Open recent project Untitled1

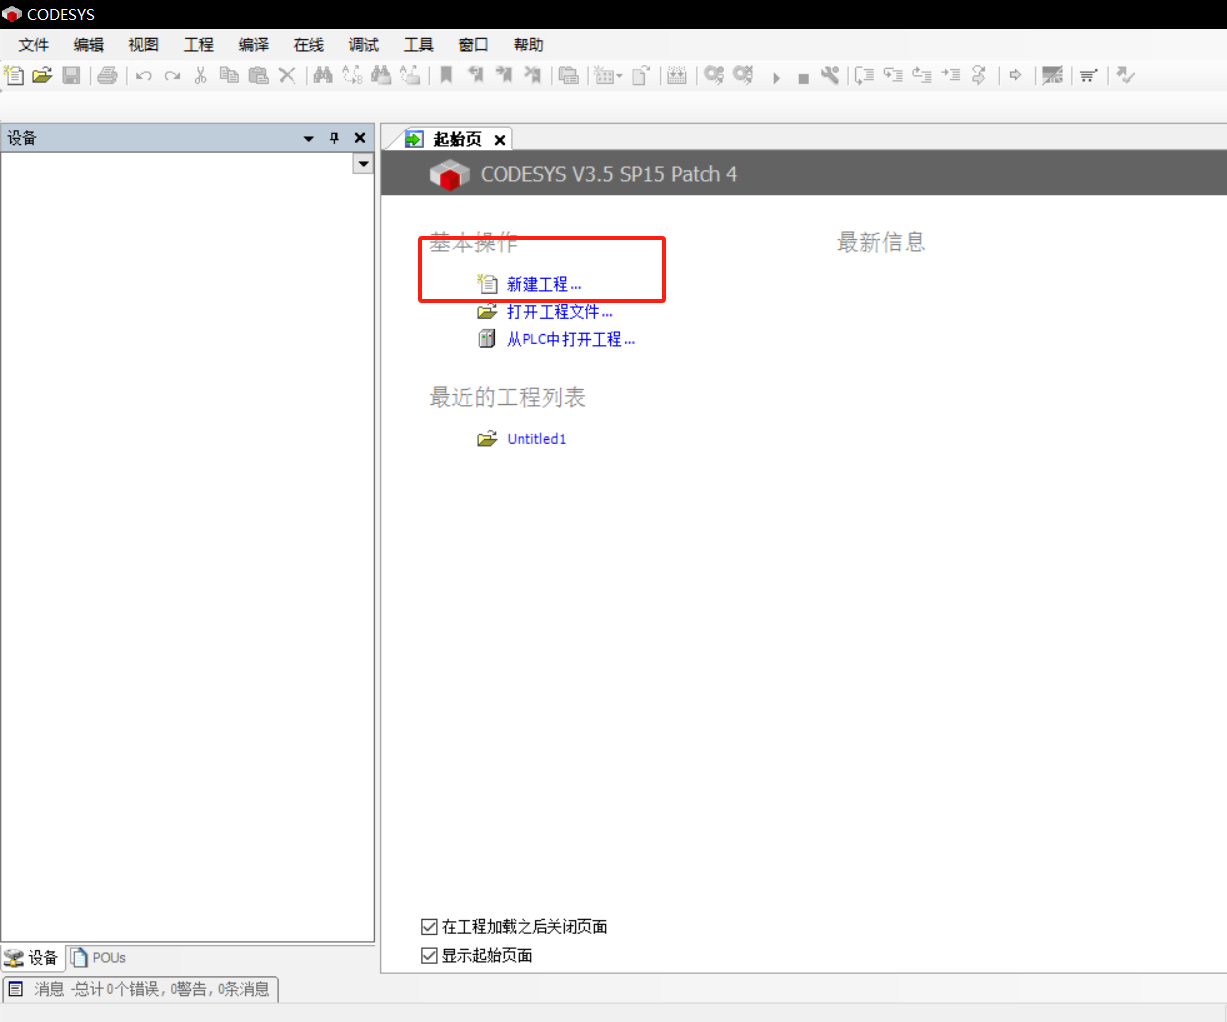536,439
